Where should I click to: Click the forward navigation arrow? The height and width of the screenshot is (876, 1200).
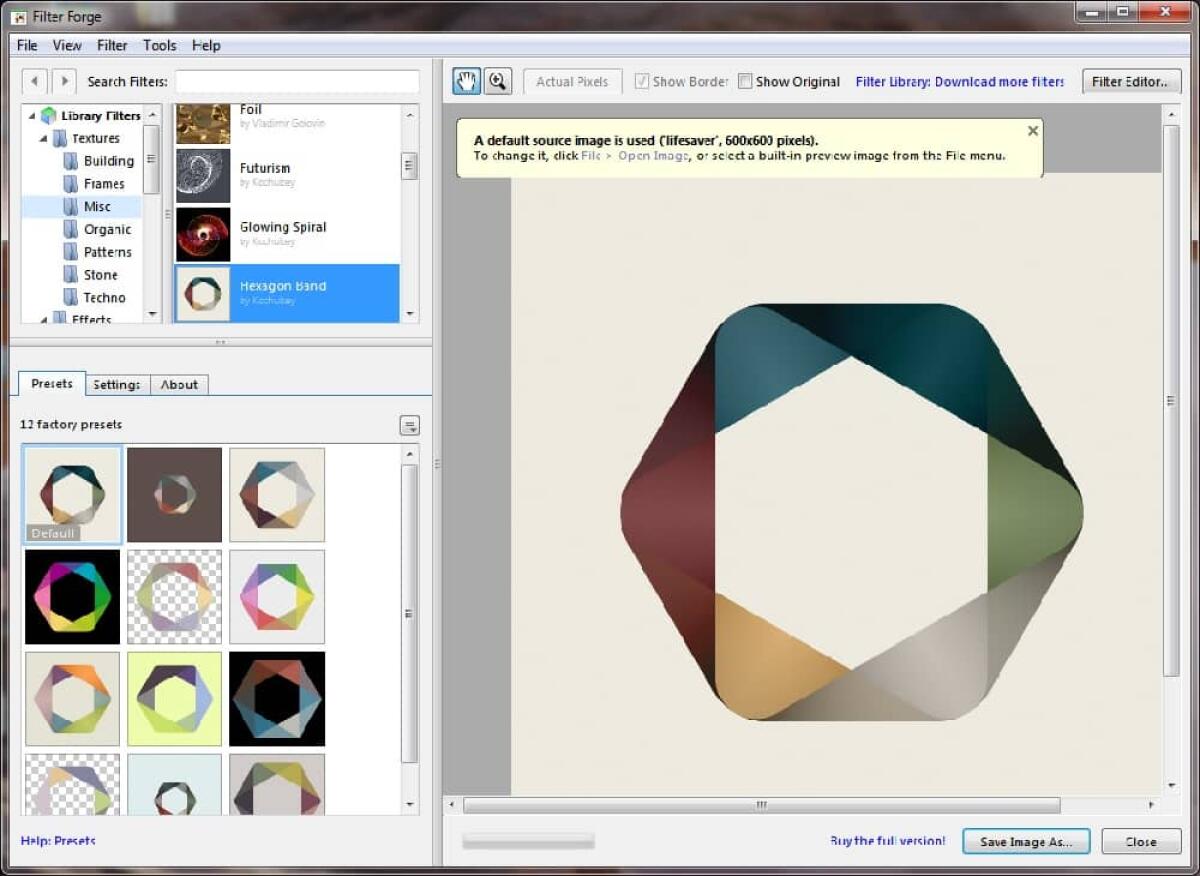[63, 81]
